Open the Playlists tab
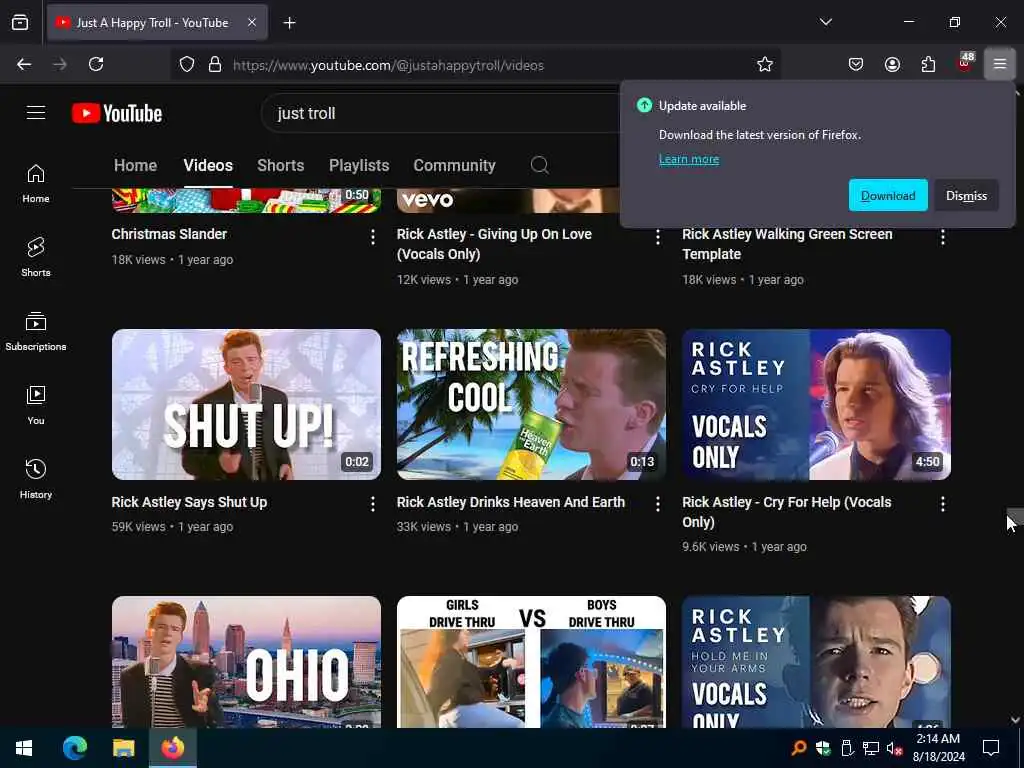This screenshot has width=1024, height=768. point(359,165)
